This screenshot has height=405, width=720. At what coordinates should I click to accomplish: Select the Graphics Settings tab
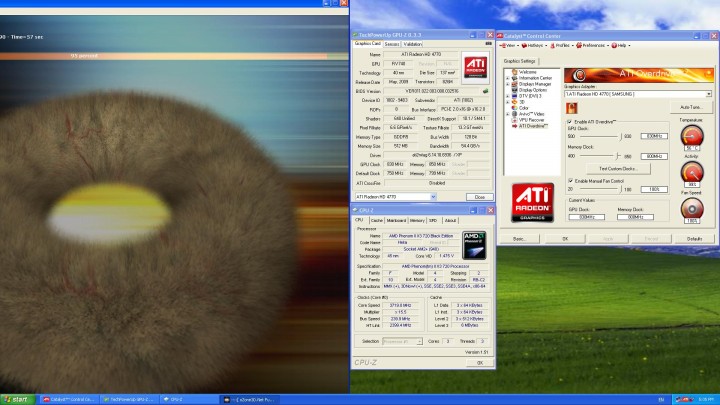point(519,61)
